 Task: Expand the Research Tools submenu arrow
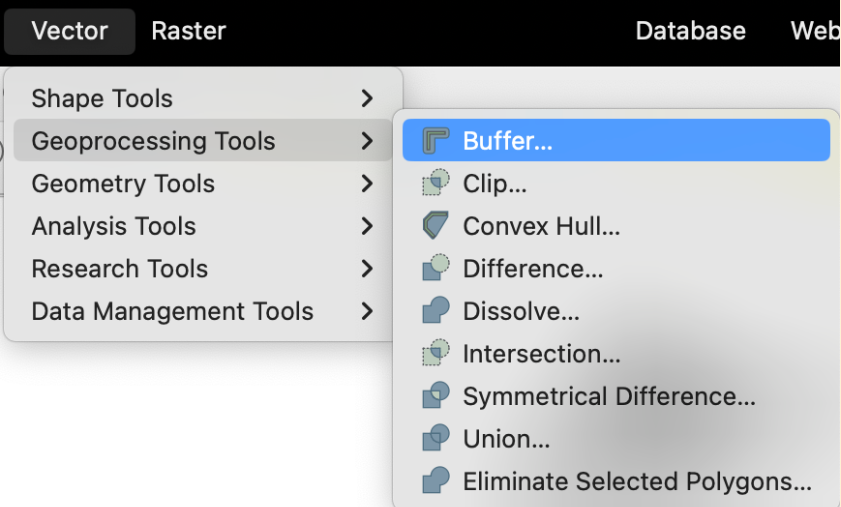pos(367,269)
